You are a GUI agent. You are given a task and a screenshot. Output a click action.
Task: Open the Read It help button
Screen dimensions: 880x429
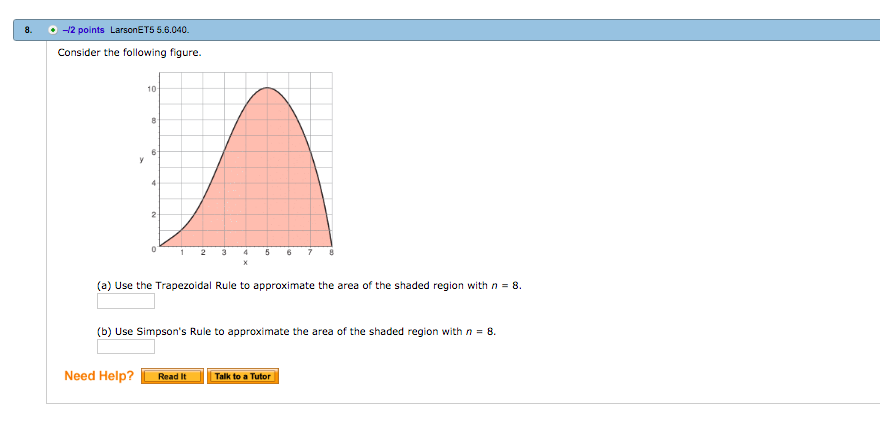pos(172,376)
